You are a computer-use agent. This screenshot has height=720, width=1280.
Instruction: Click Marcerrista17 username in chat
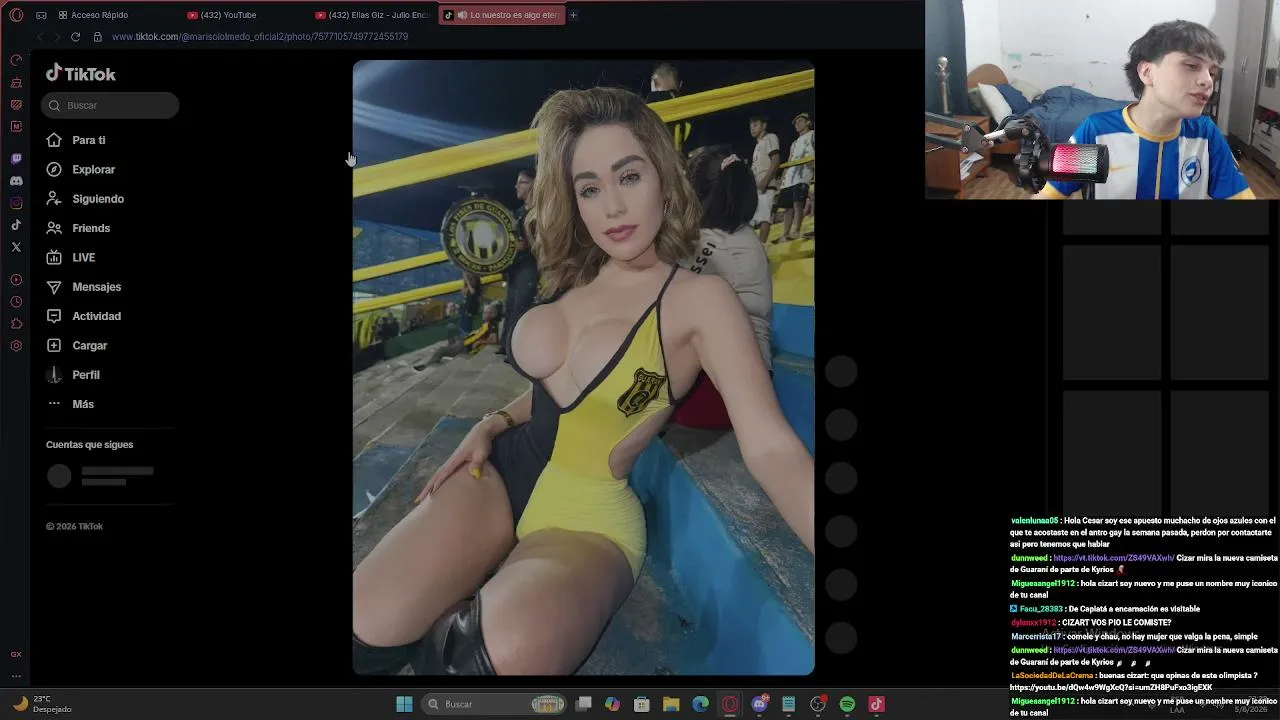[x=1037, y=636]
